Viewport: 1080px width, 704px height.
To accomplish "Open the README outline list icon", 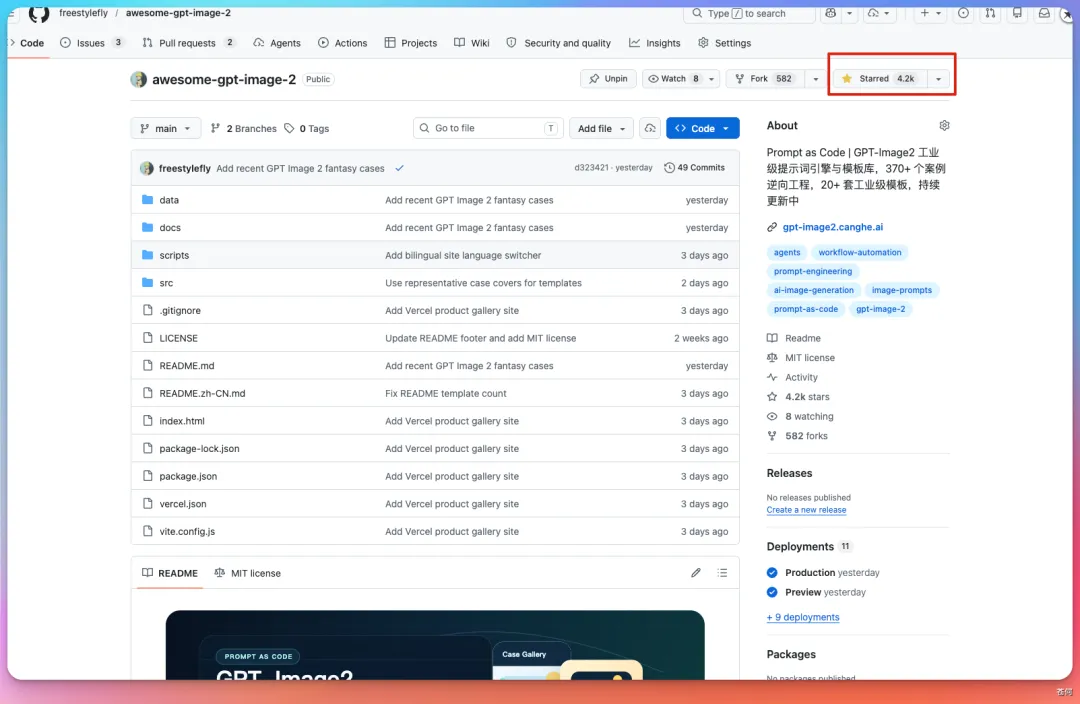I will (x=722, y=573).
